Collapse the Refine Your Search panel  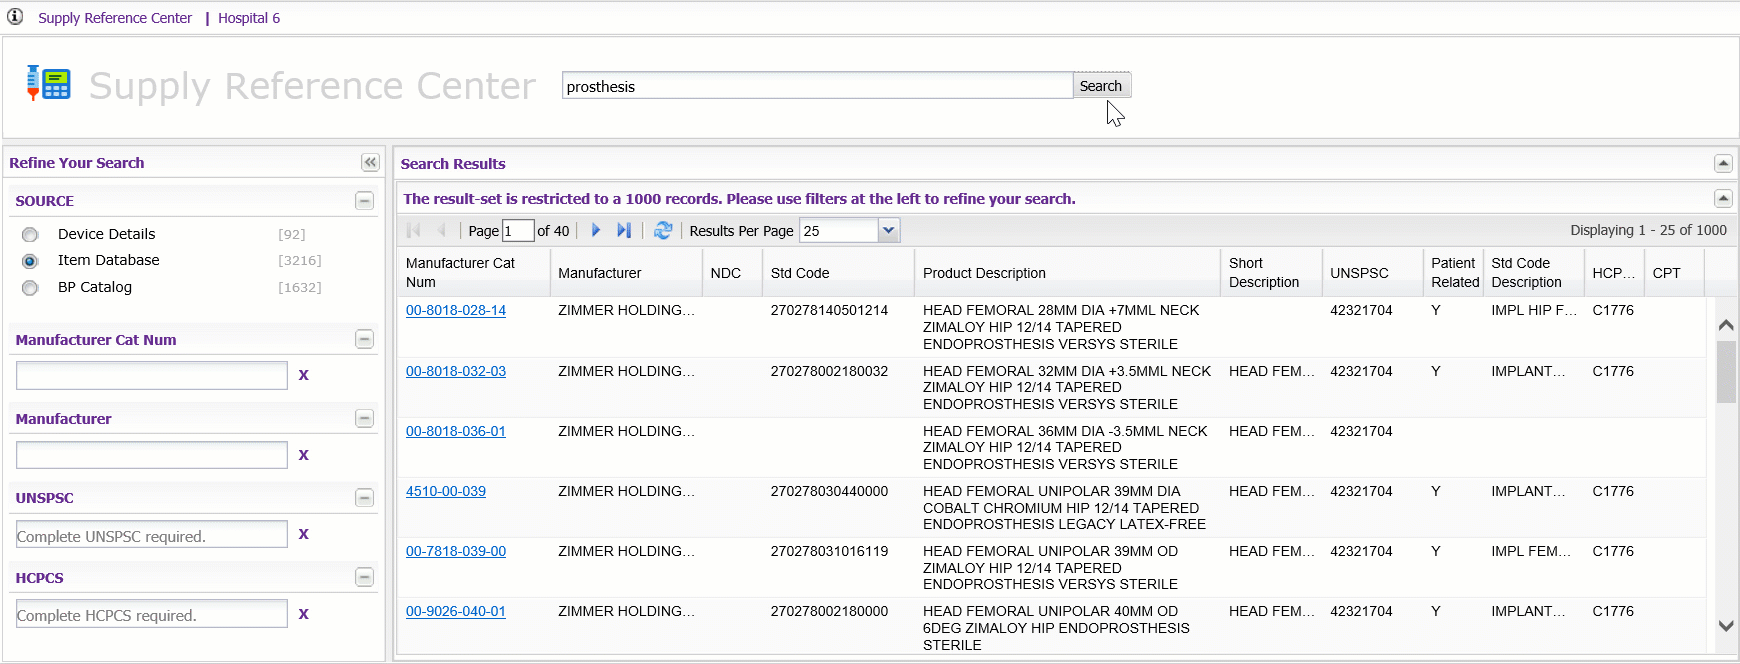pyautogui.click(x=370, y=162)
